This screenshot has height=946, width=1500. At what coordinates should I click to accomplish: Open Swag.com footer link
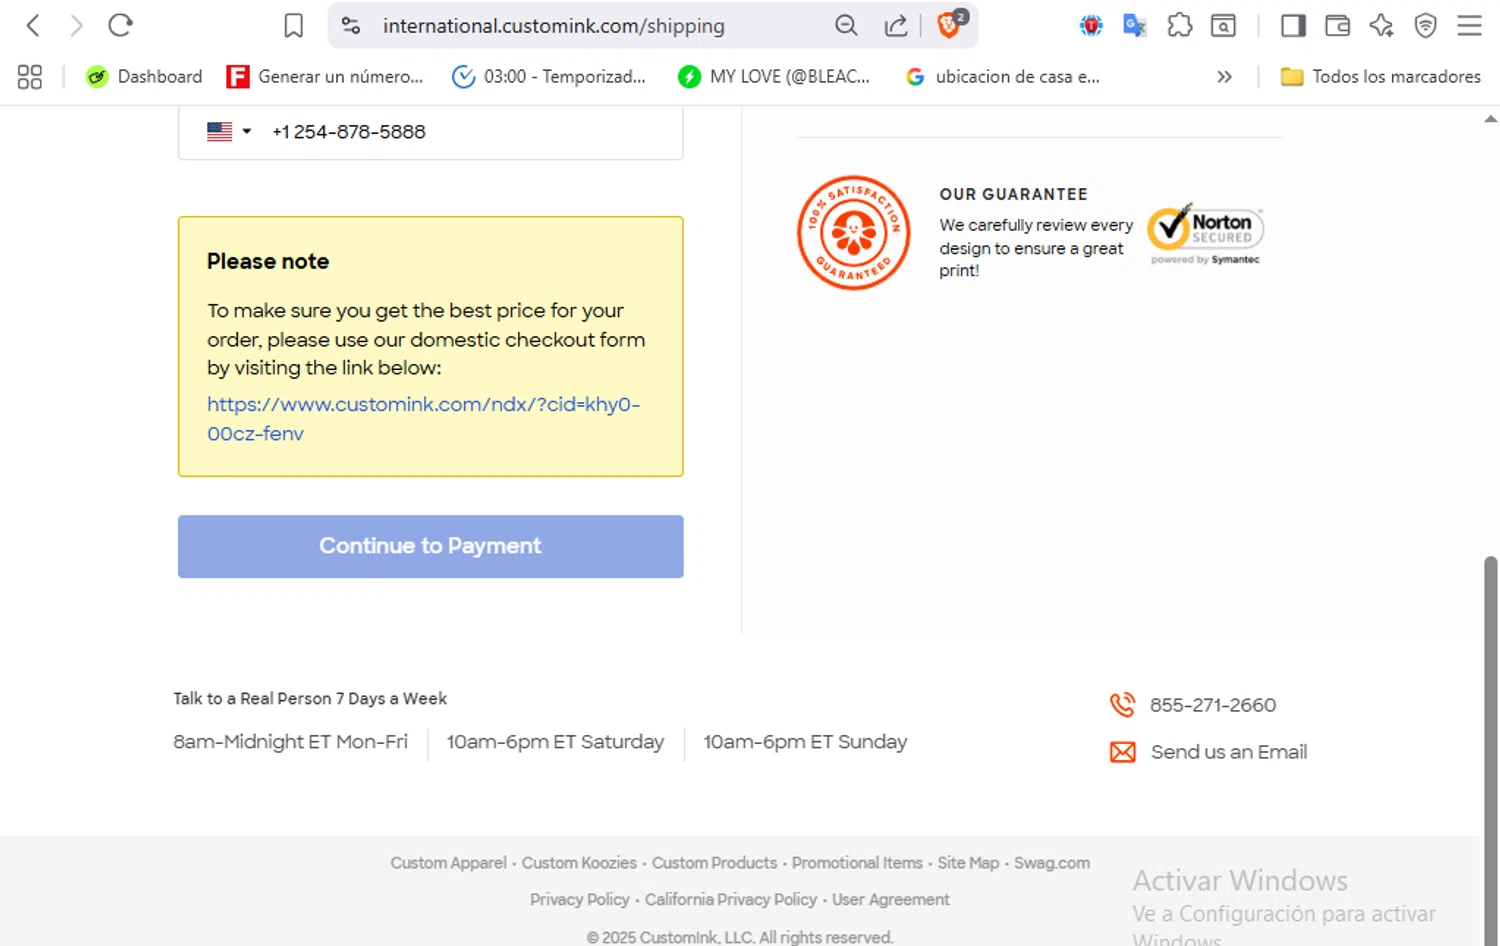1052,863
